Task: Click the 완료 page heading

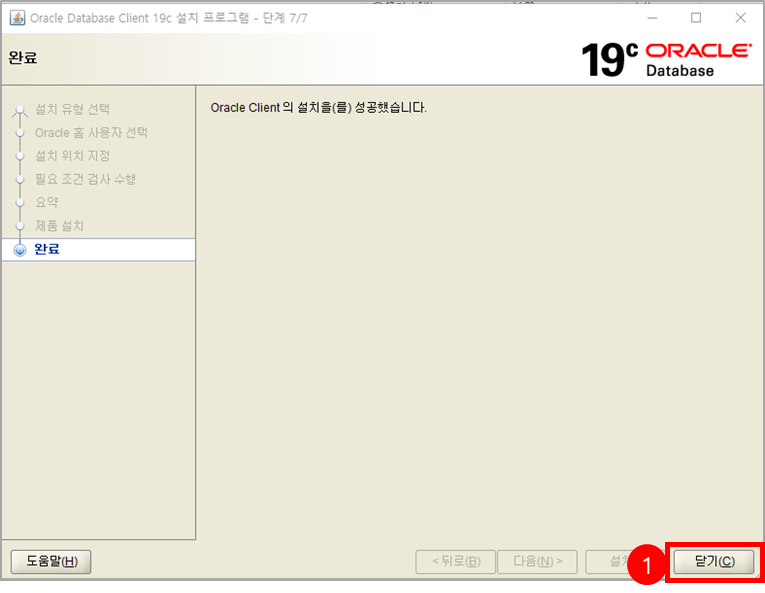Action: (x=22, y=58)
